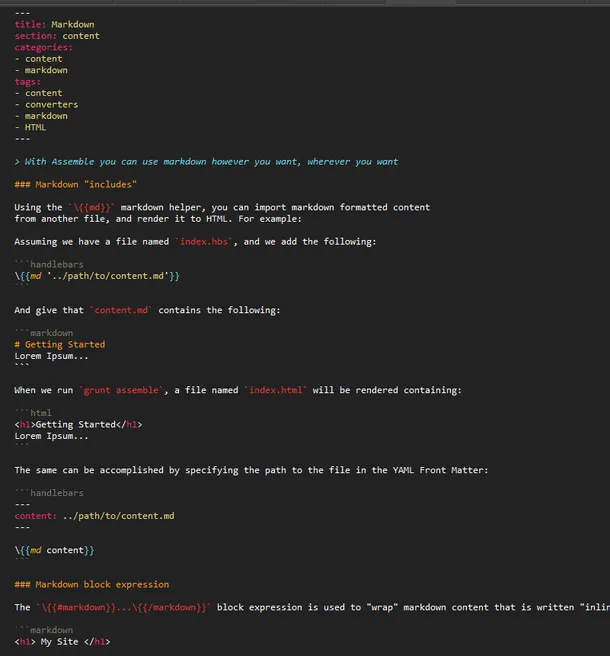Viewport: 610px width, 656px height.
Task: Select the 'tags:' key
Action: click(28, 82)
